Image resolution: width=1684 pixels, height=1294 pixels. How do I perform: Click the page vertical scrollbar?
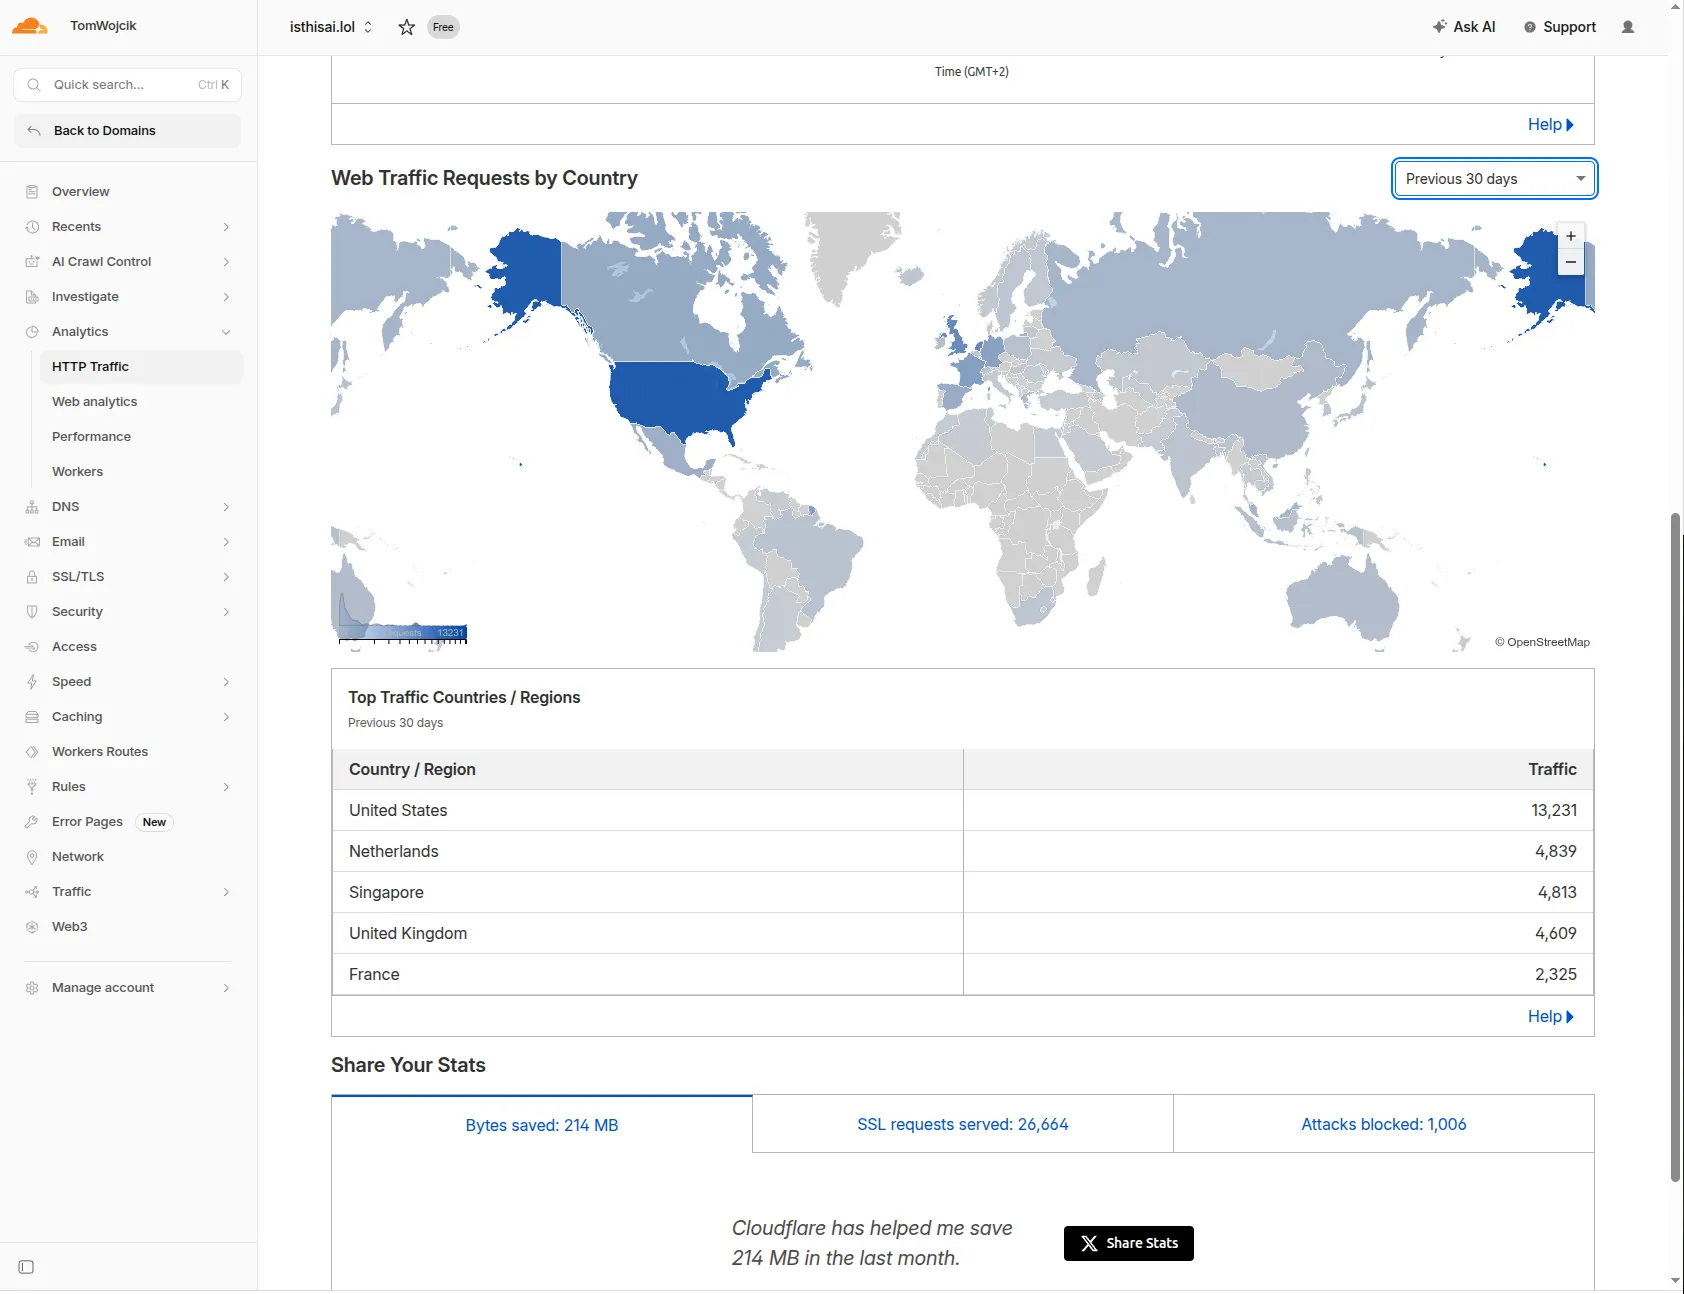(x=1675, y=846)
